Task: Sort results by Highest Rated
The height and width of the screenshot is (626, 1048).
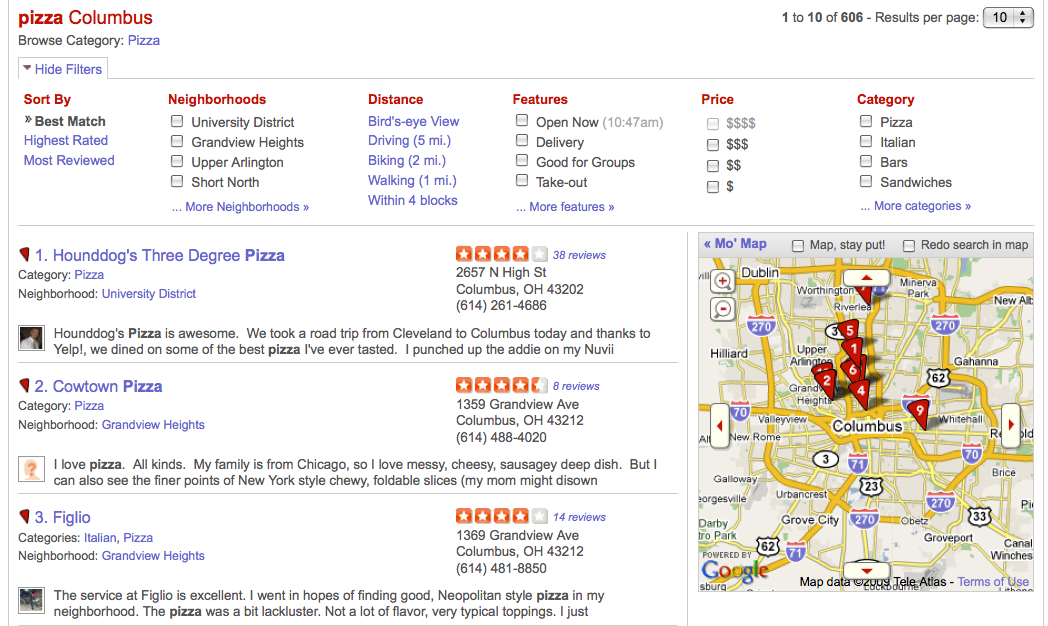Action: [66, 141]
